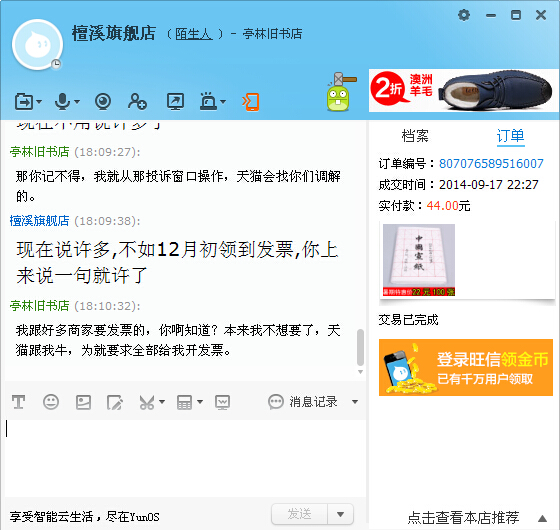This screenshot has height=530, width=560.
Task: Click the 中国宣纸 product thumbnail
Action: (419, 260)
